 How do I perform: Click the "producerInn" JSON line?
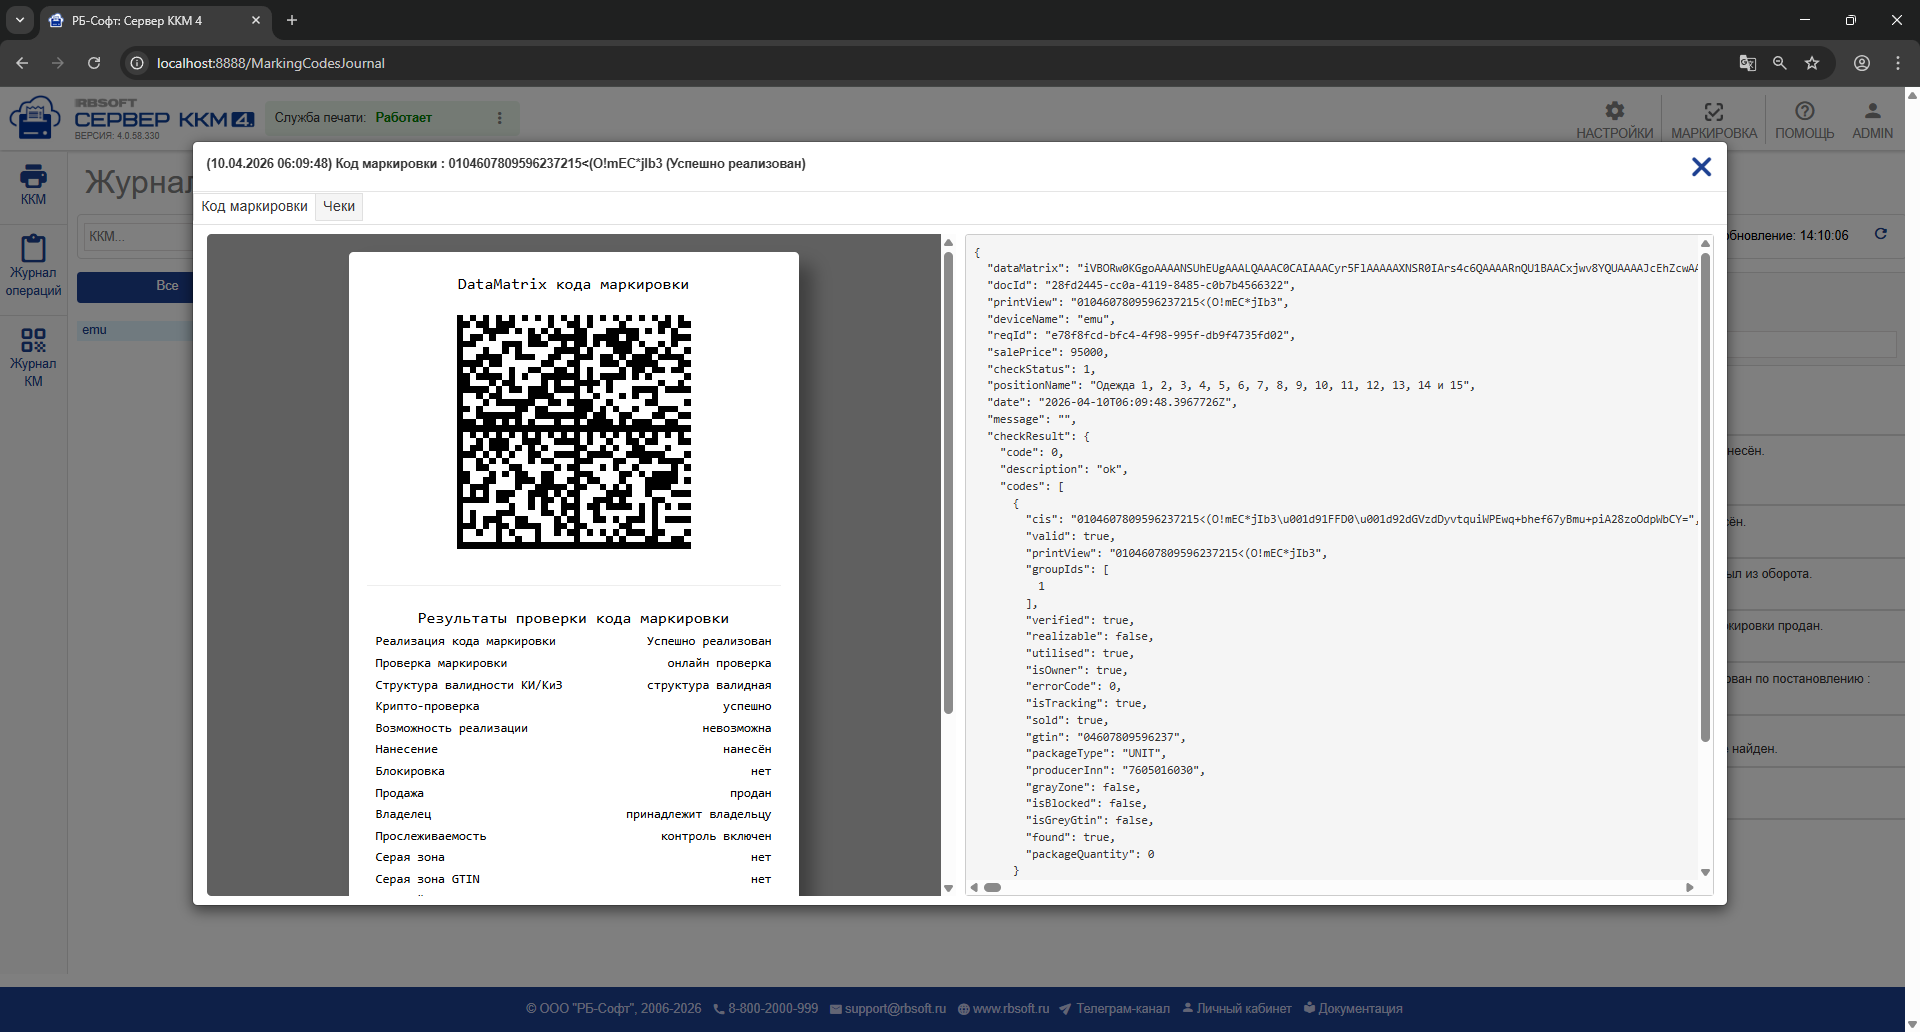click(1115, 770)
